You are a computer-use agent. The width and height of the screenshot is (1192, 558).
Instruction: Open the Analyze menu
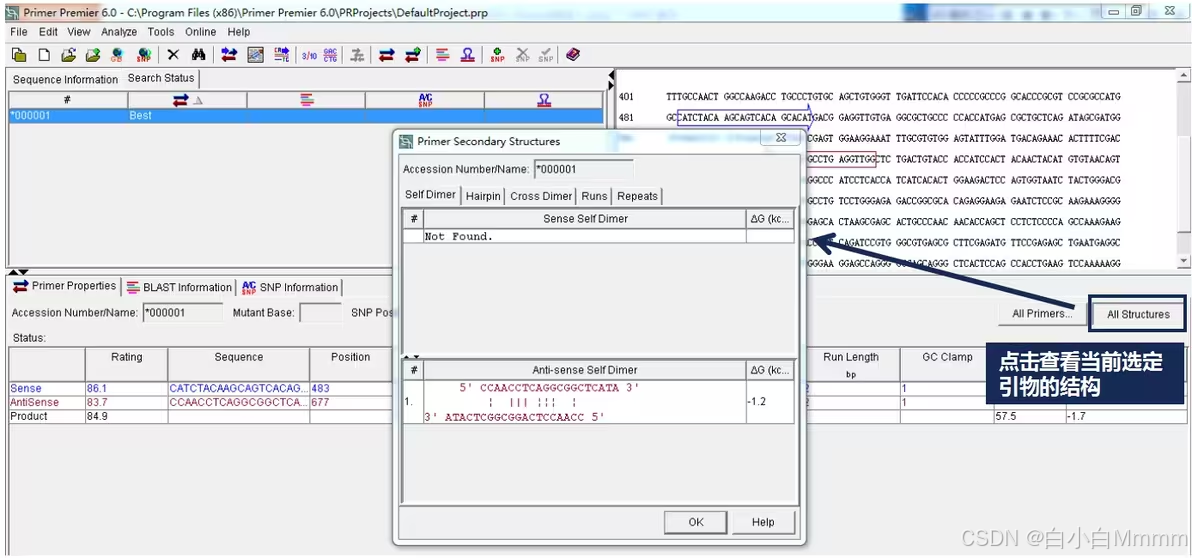119,32
